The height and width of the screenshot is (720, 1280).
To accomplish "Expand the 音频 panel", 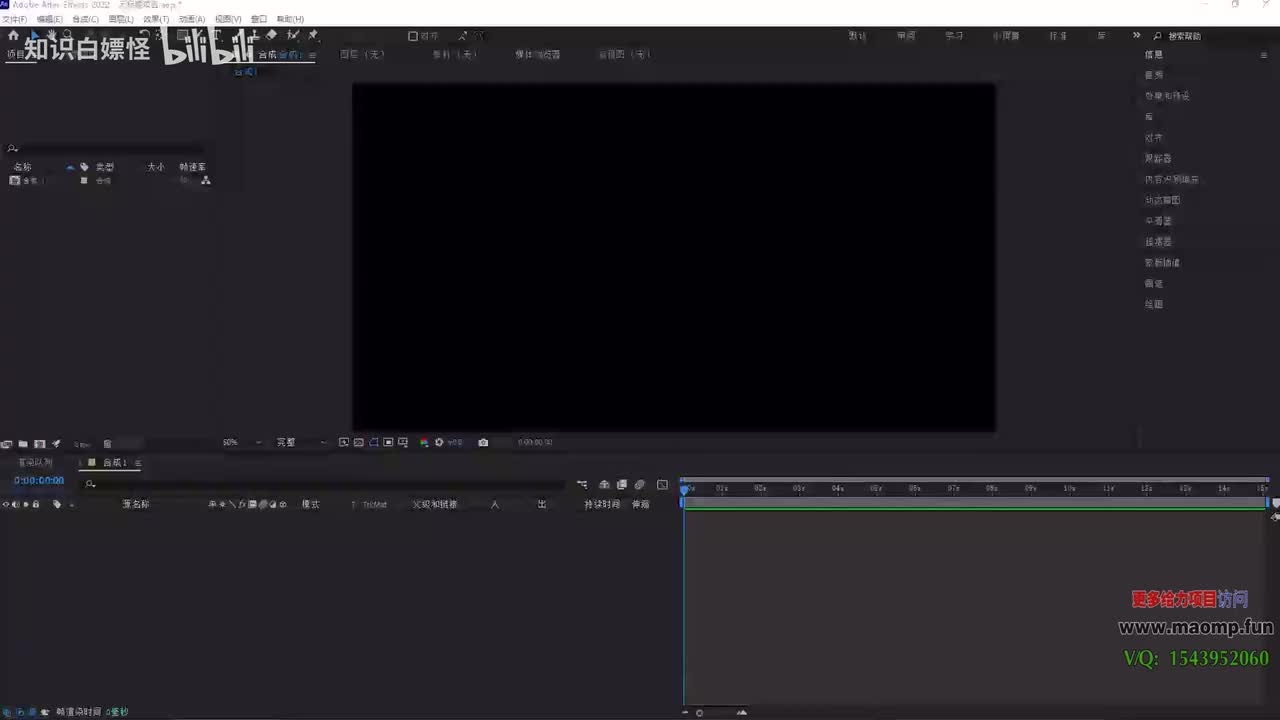I will pos(1154,75).
